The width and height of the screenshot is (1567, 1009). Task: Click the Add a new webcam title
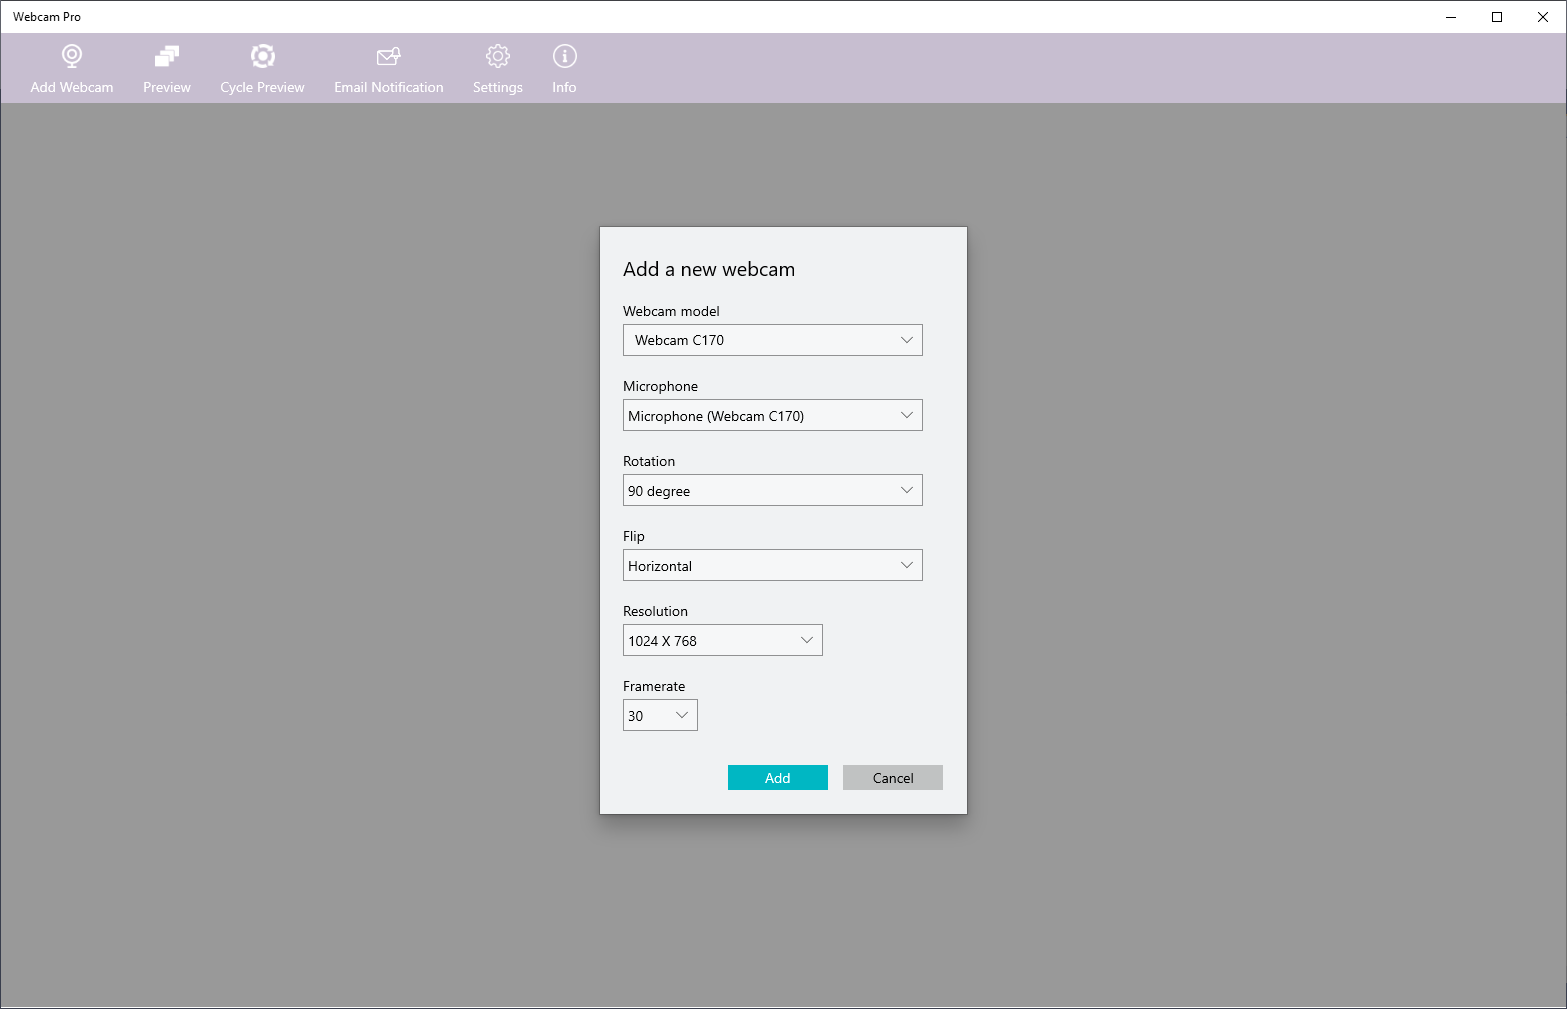click(709, 269)
